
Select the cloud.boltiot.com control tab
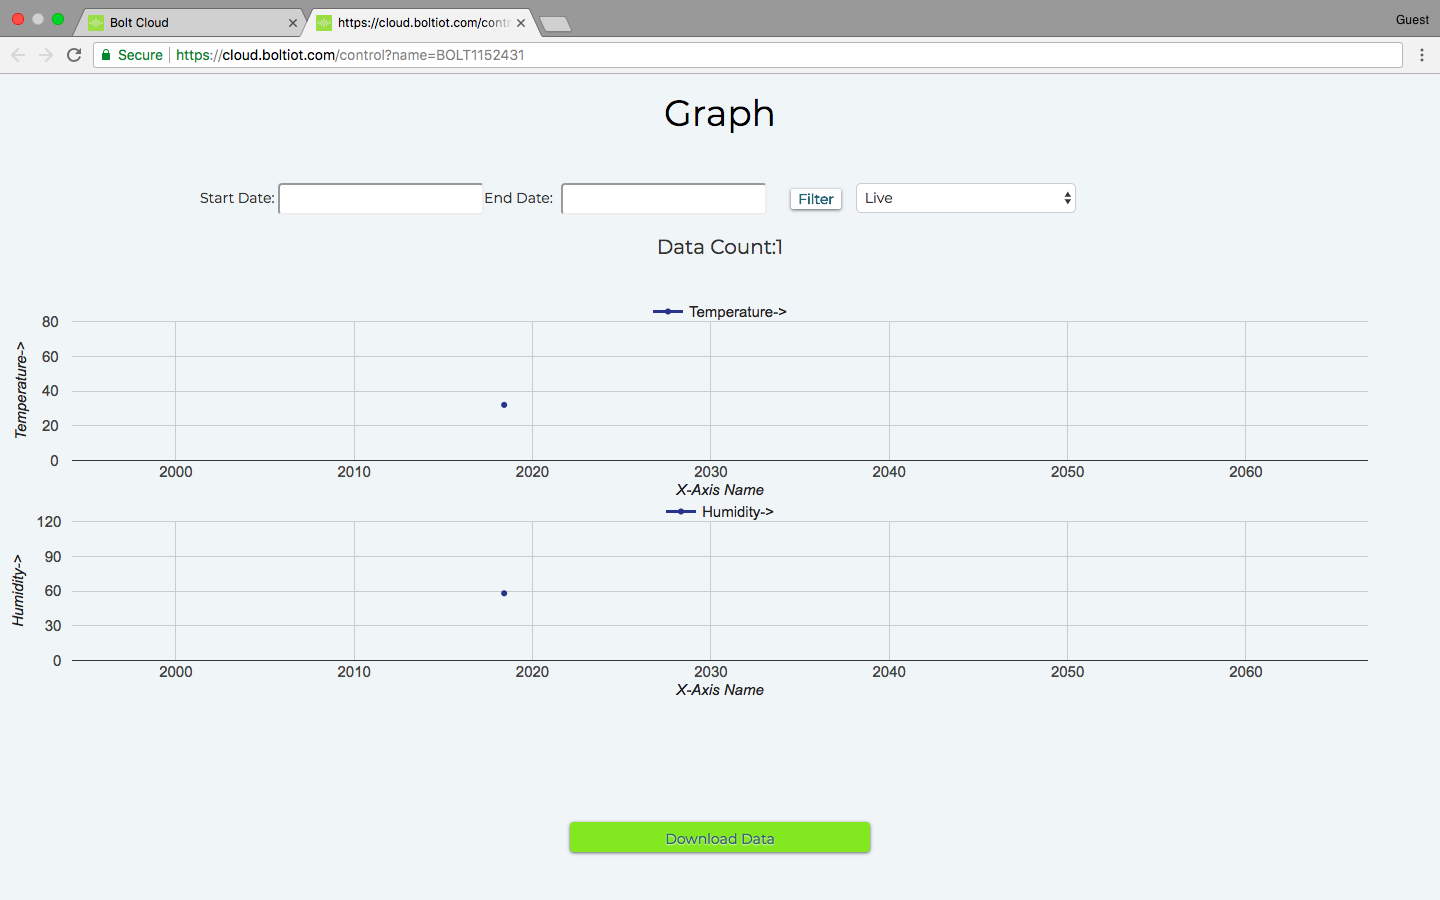(x=420, y=23)
